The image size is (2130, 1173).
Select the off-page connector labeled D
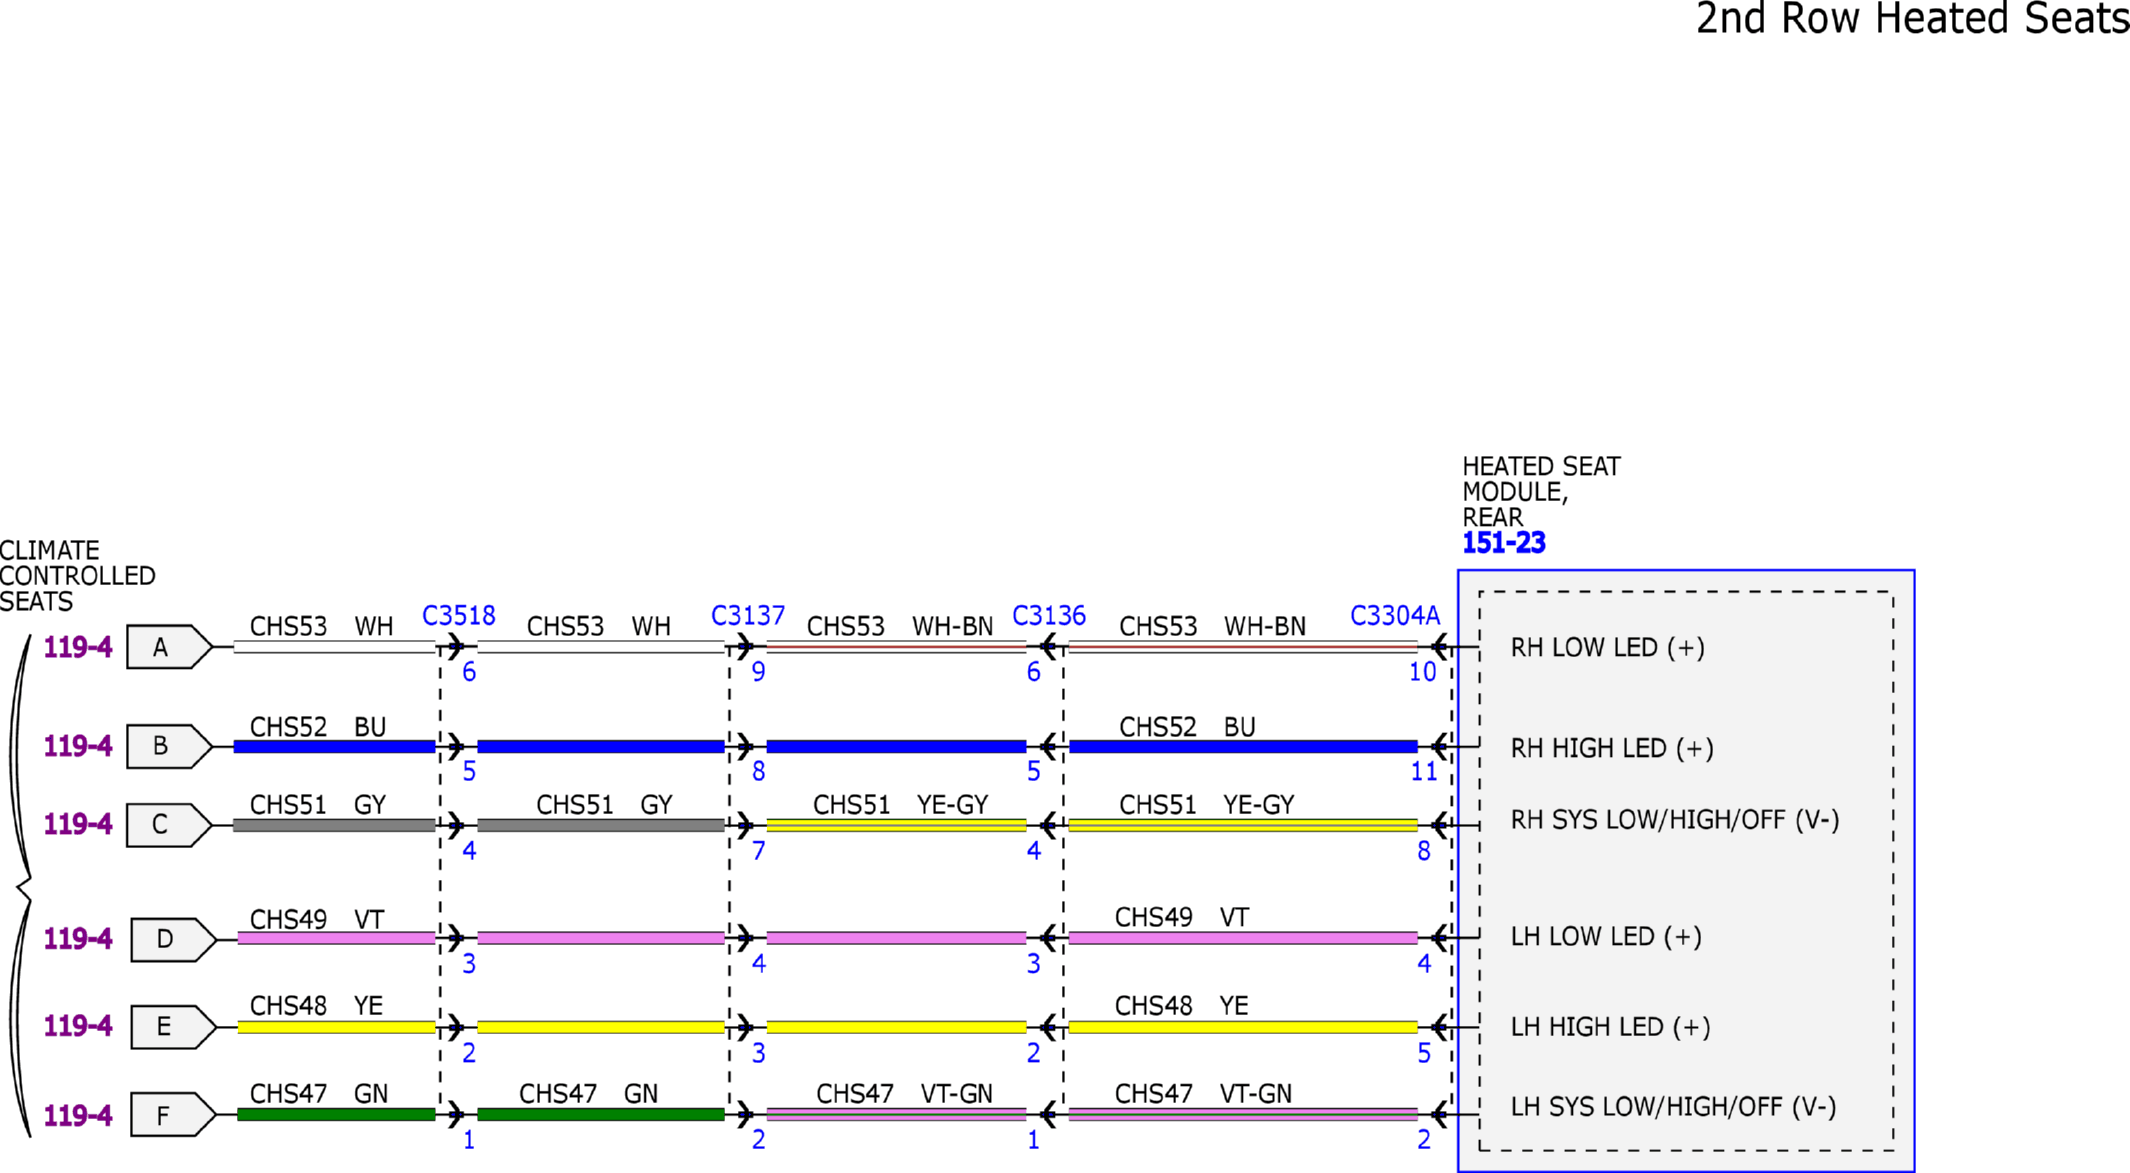(x=173, y=940)
